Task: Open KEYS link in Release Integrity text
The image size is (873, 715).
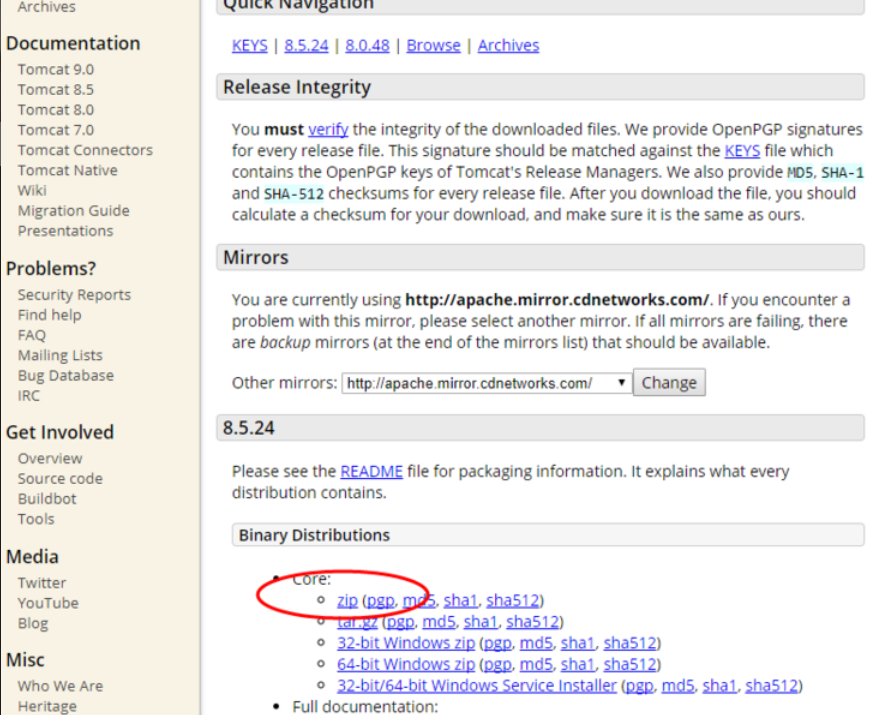Action: [742, 150]
